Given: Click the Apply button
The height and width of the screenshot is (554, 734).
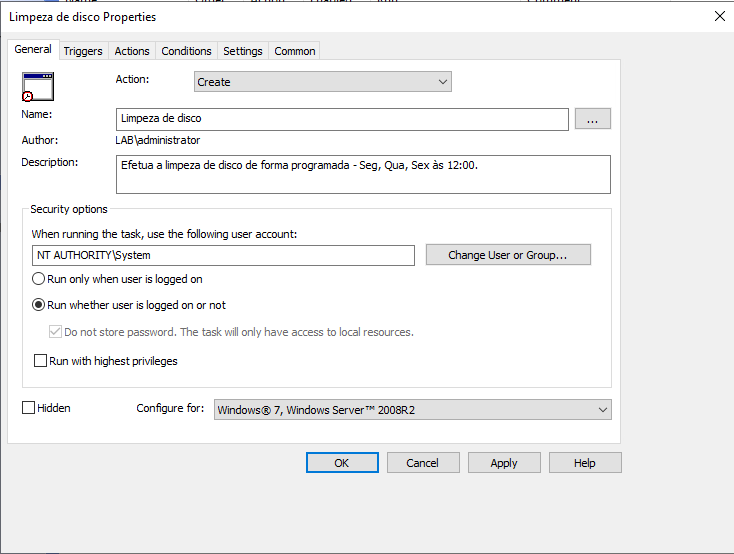Looking at the screenshot, I should pyautogui.click(x=504, y=463).
